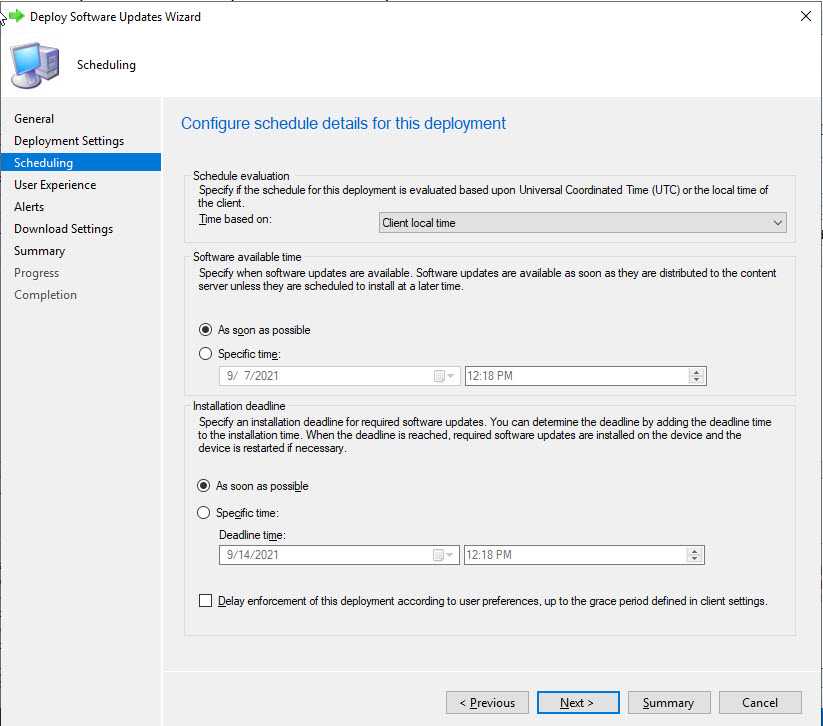Open calendar picker for deadline date
The height and width of the screenshot is (726, 823).
pyautogui.click(x=445, y=556)
